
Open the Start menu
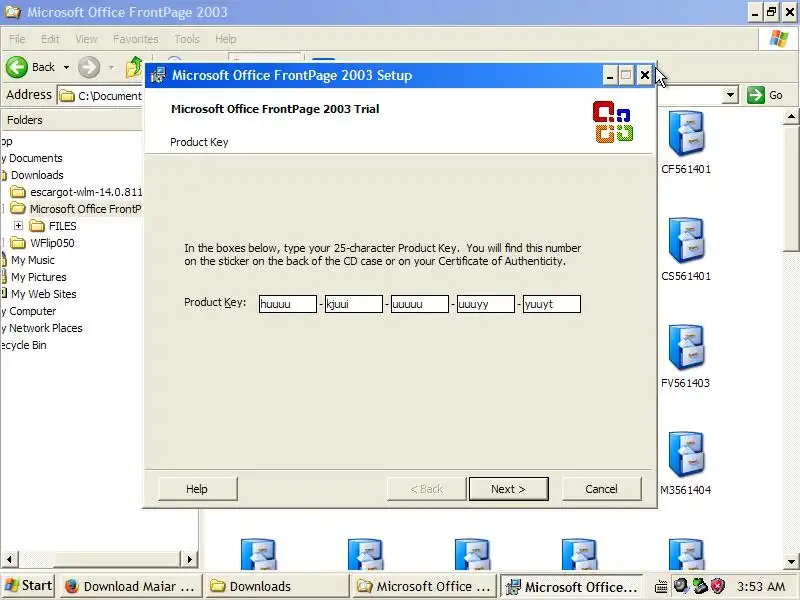(29, 586)
